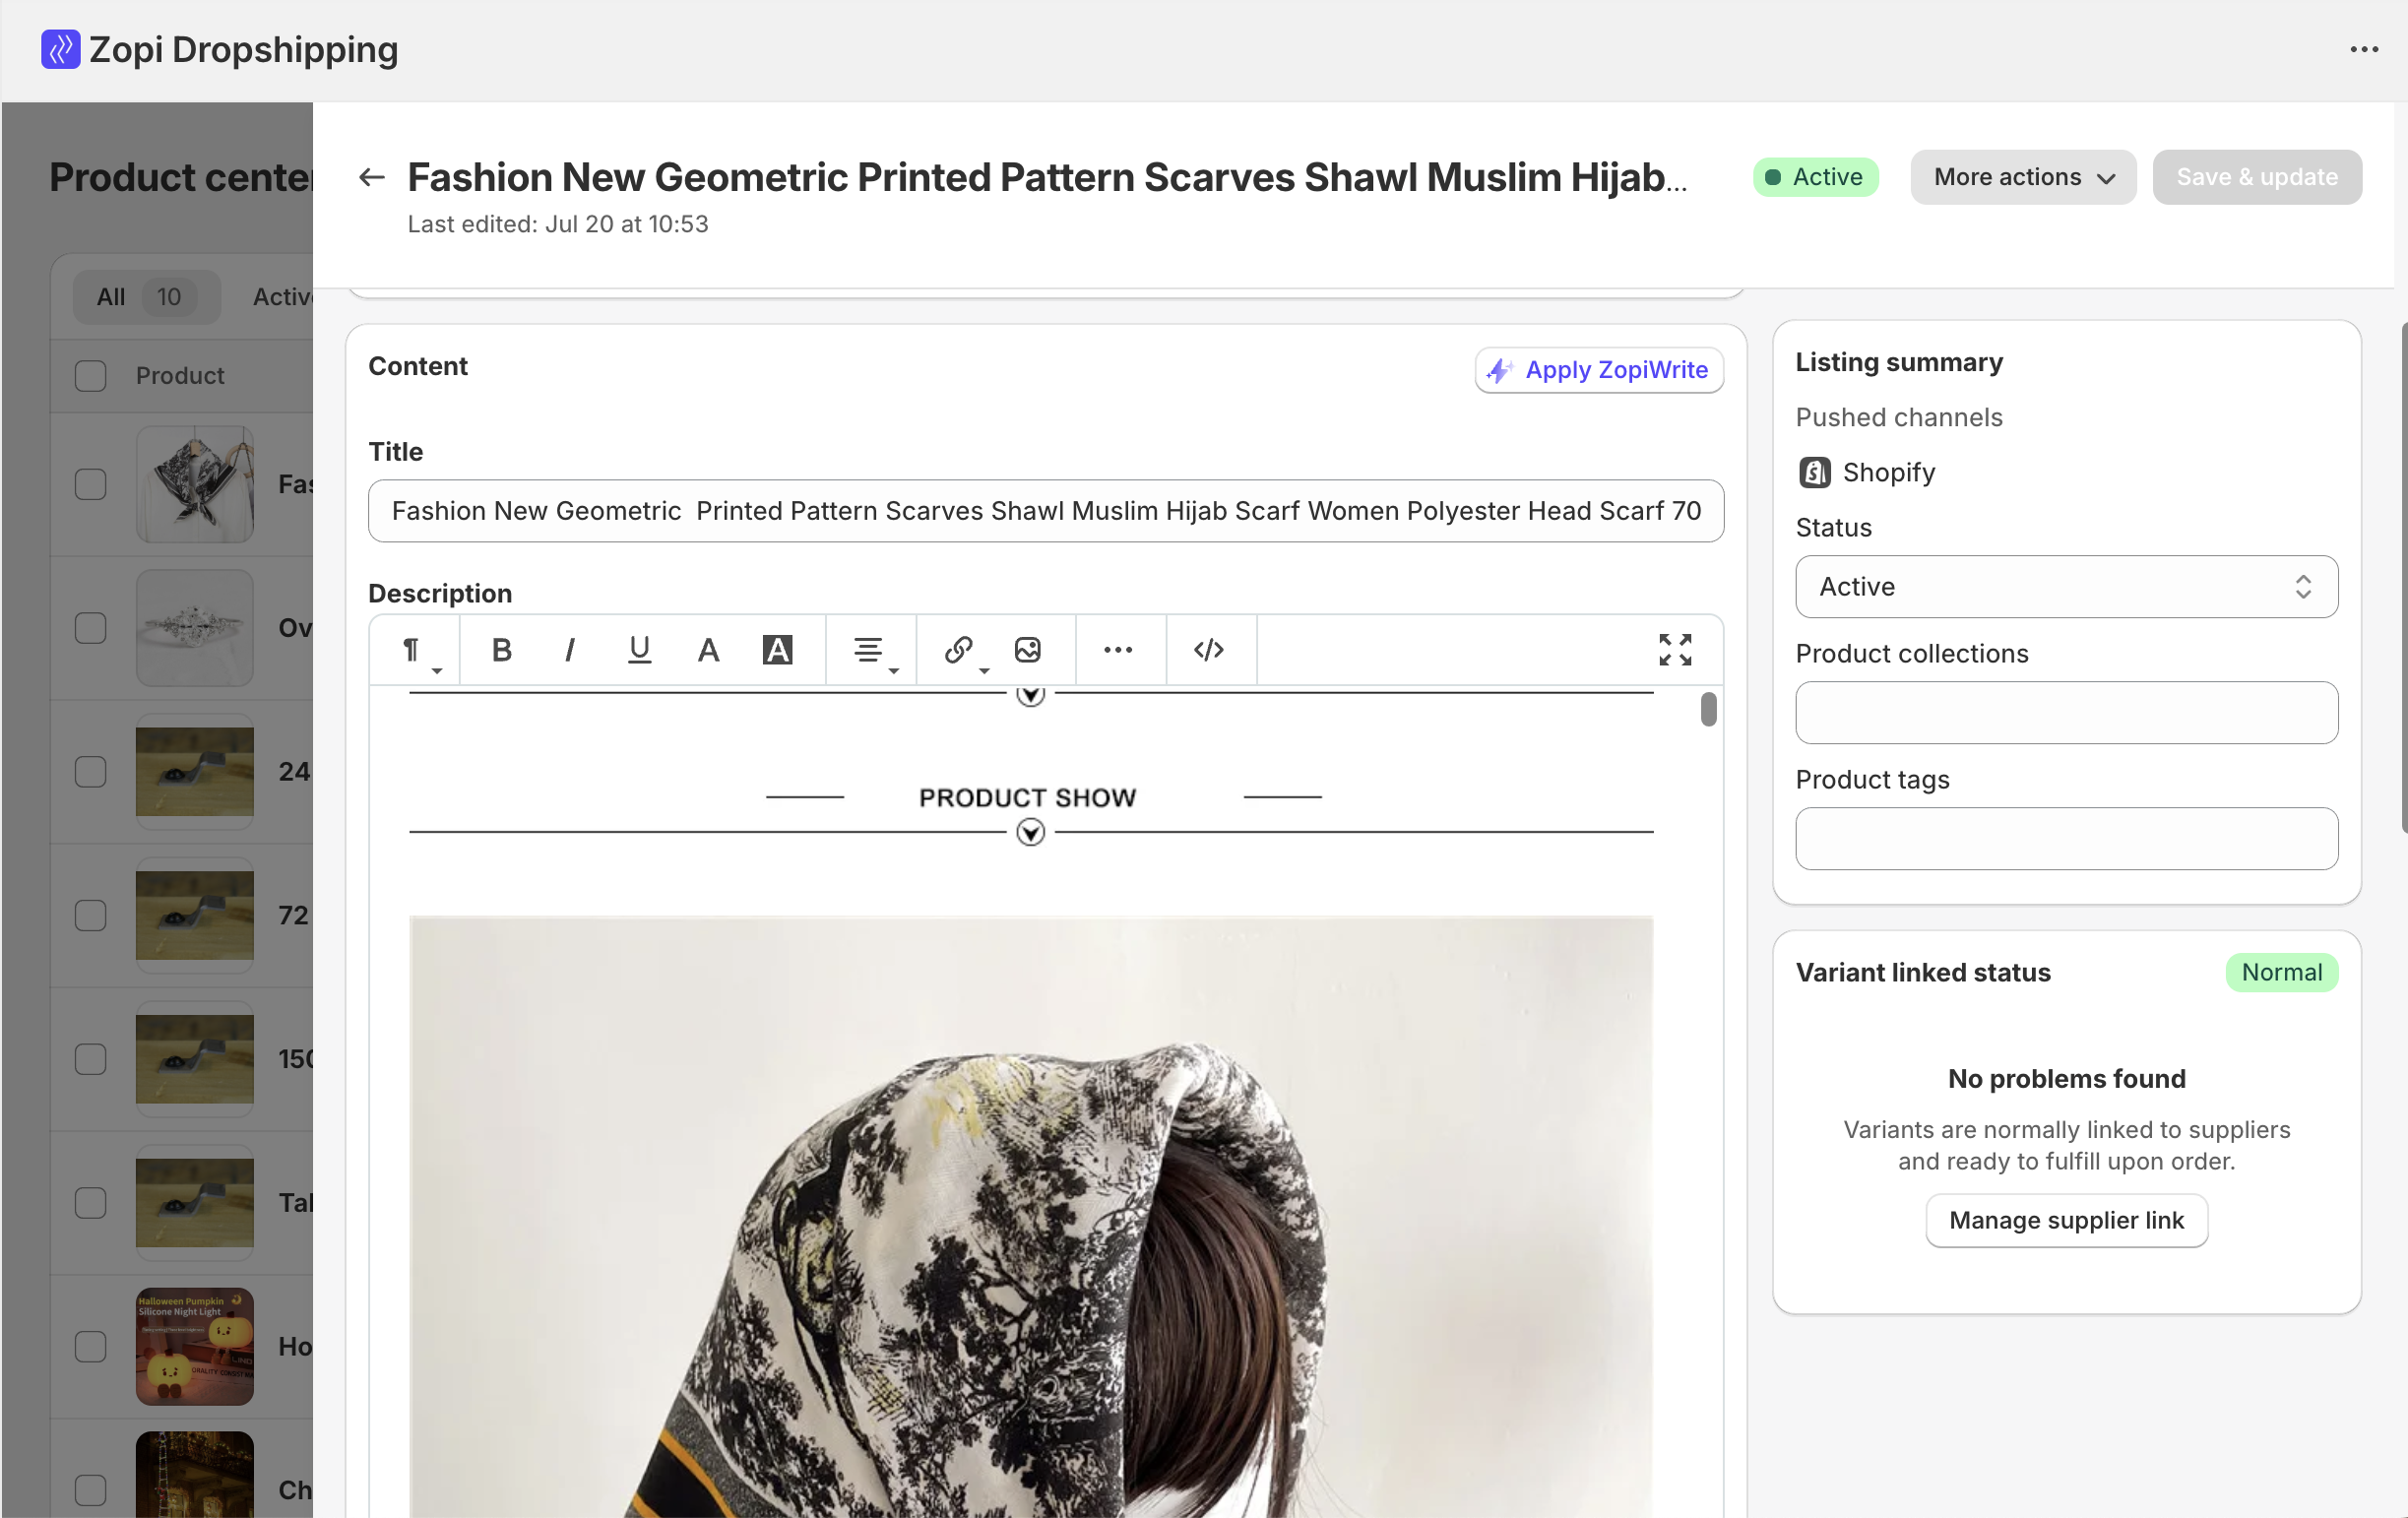
Task: Click Apply ZopiWrite button
Action: [1599, 370]
